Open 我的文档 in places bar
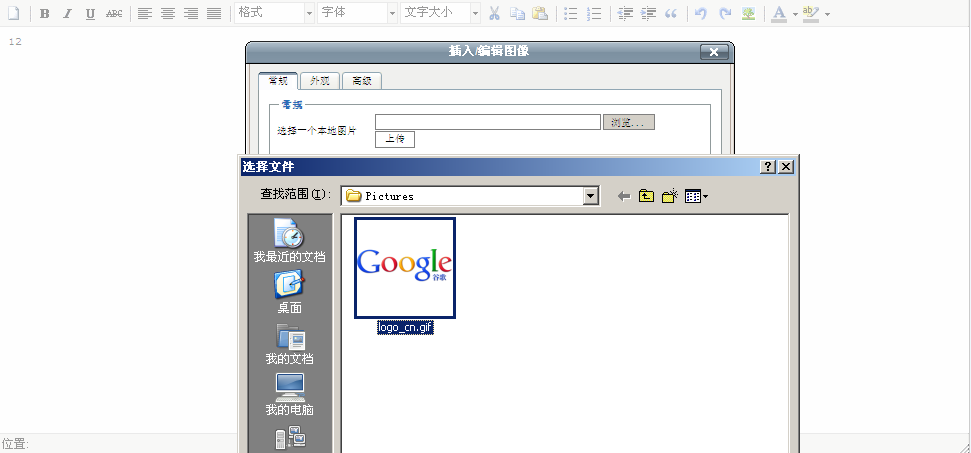This screenshot has height=453, width=971. [289, 343]
